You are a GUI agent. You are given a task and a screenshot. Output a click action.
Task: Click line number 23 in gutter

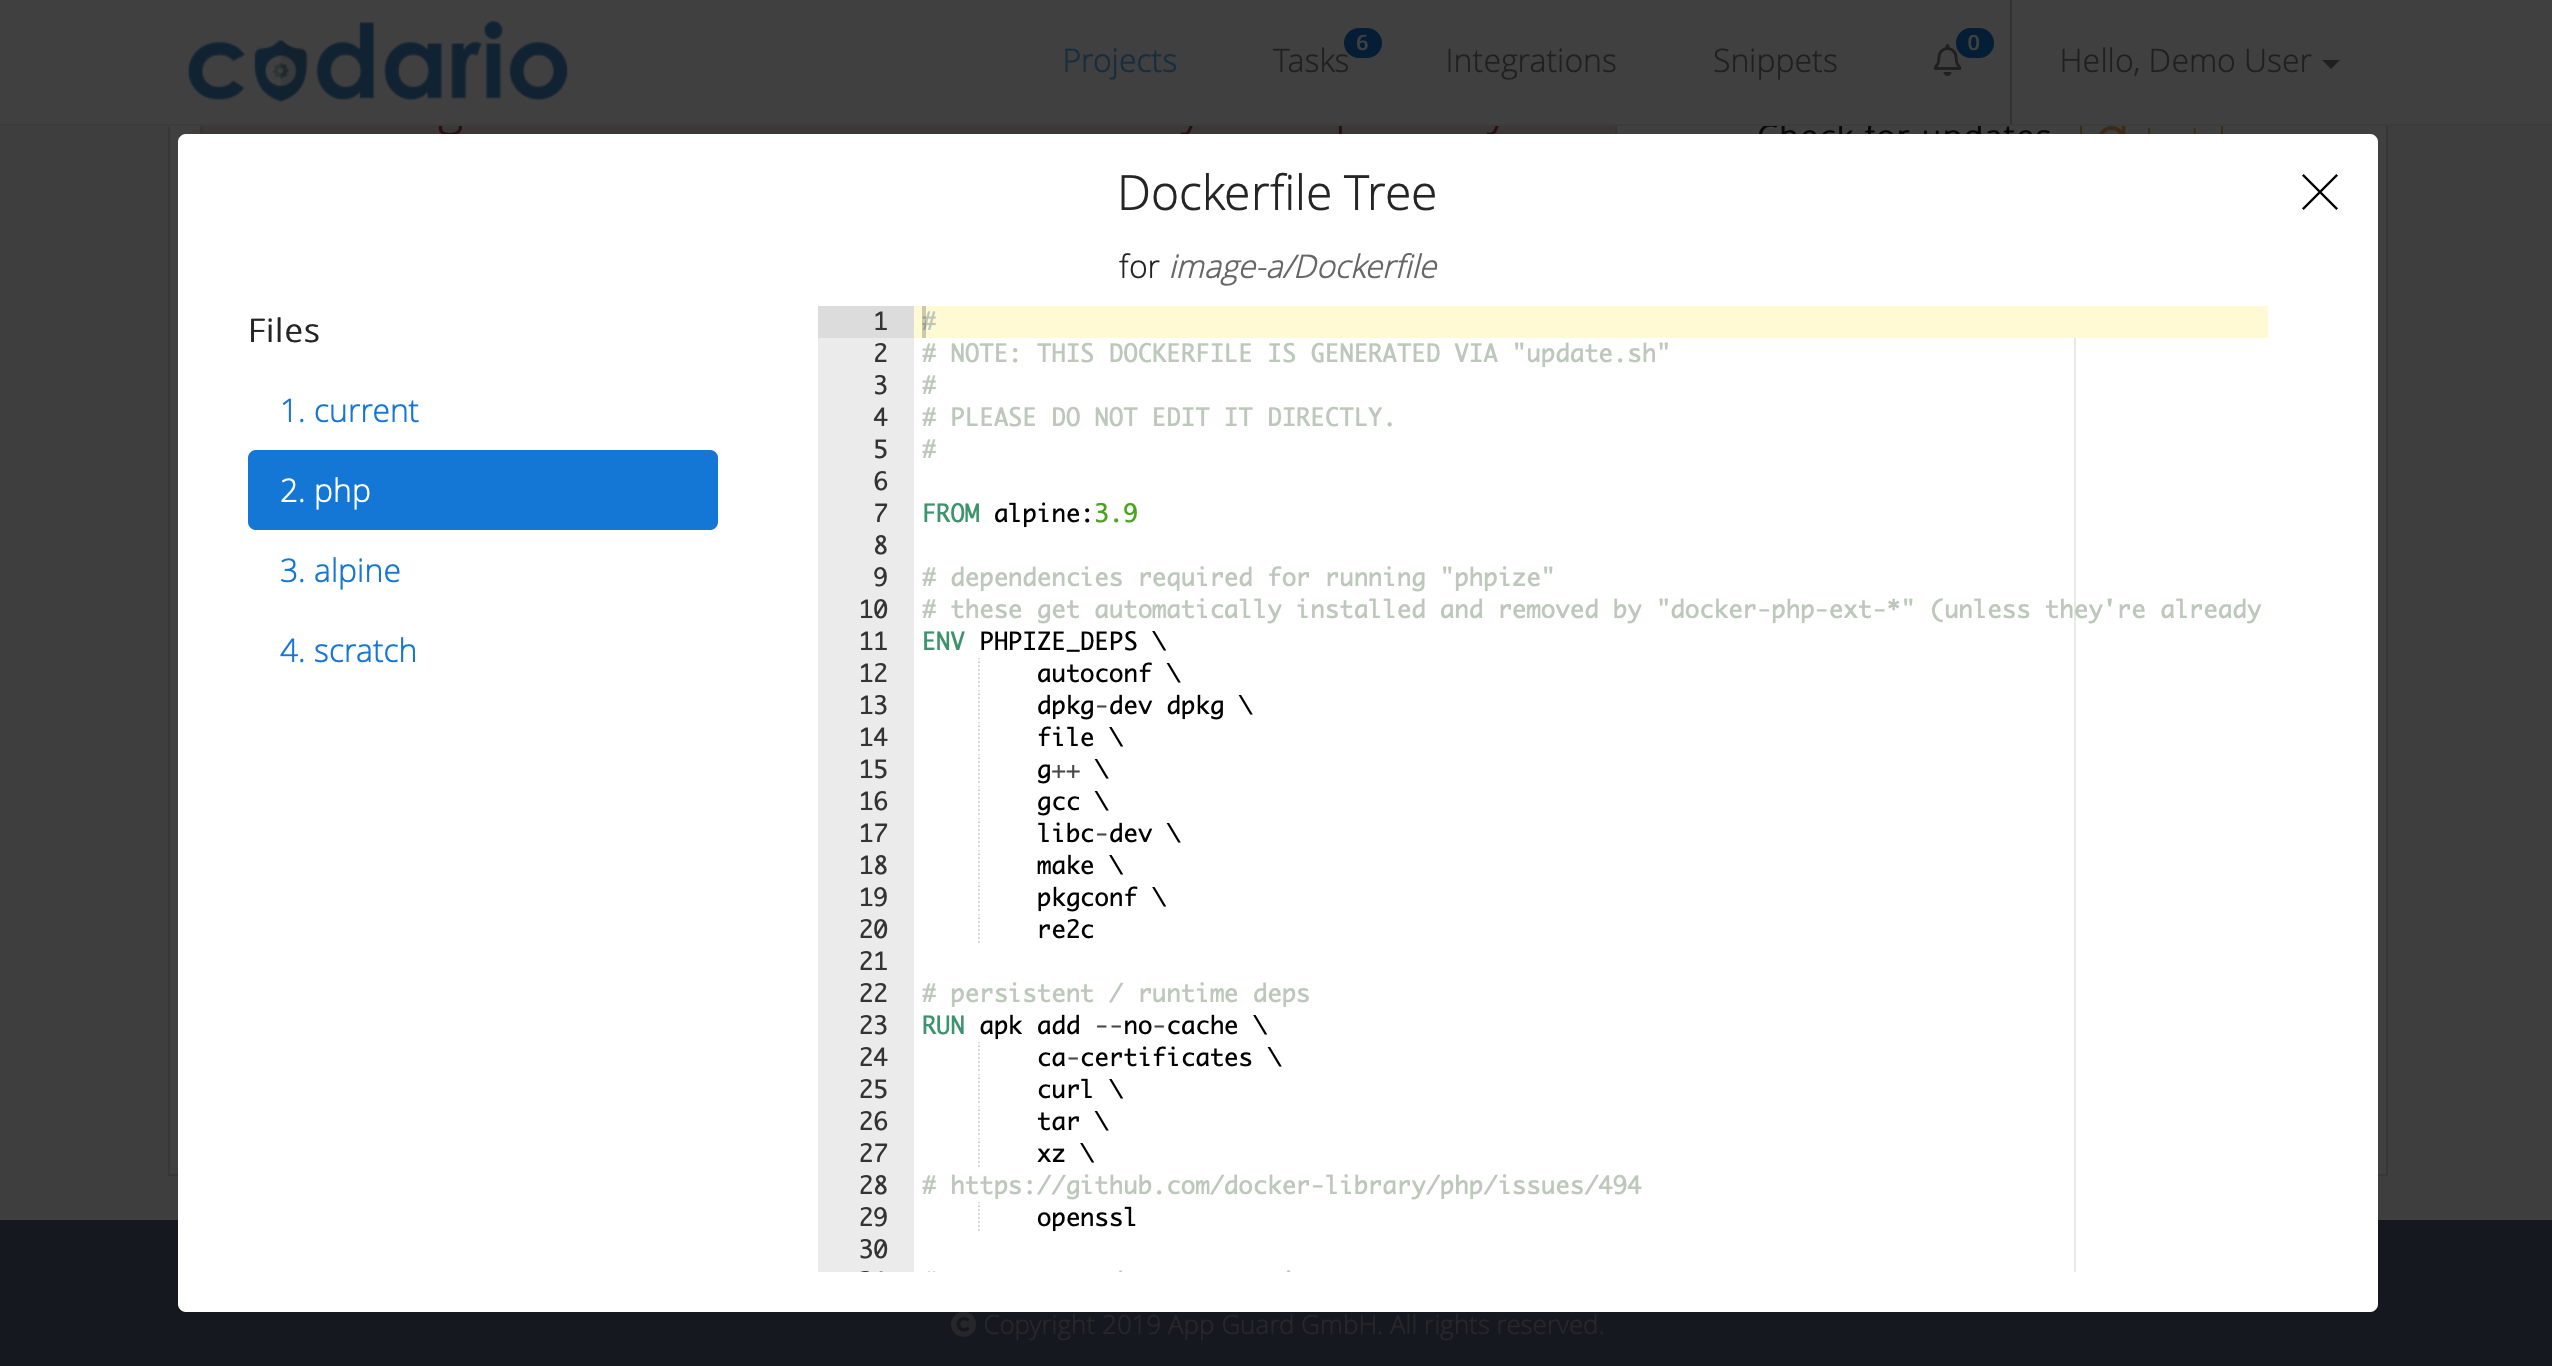(x=872, y=1025)
